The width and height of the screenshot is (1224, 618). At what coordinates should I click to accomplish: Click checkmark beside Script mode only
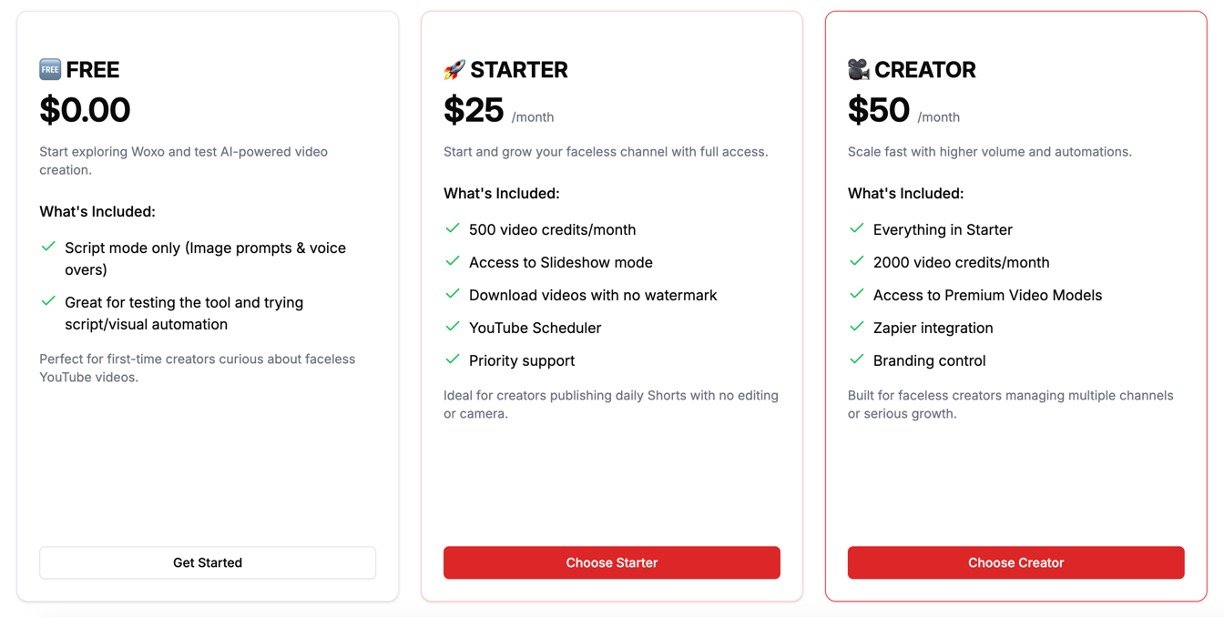pos(48,247)
